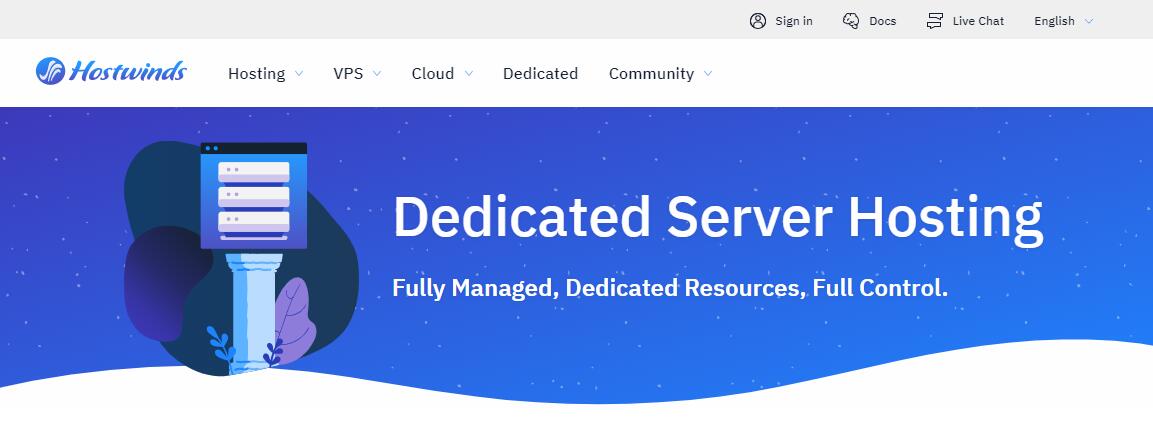Screen dimensions: 1153x442
Task: Open the Docs link
Action: [x=882, y=21]
